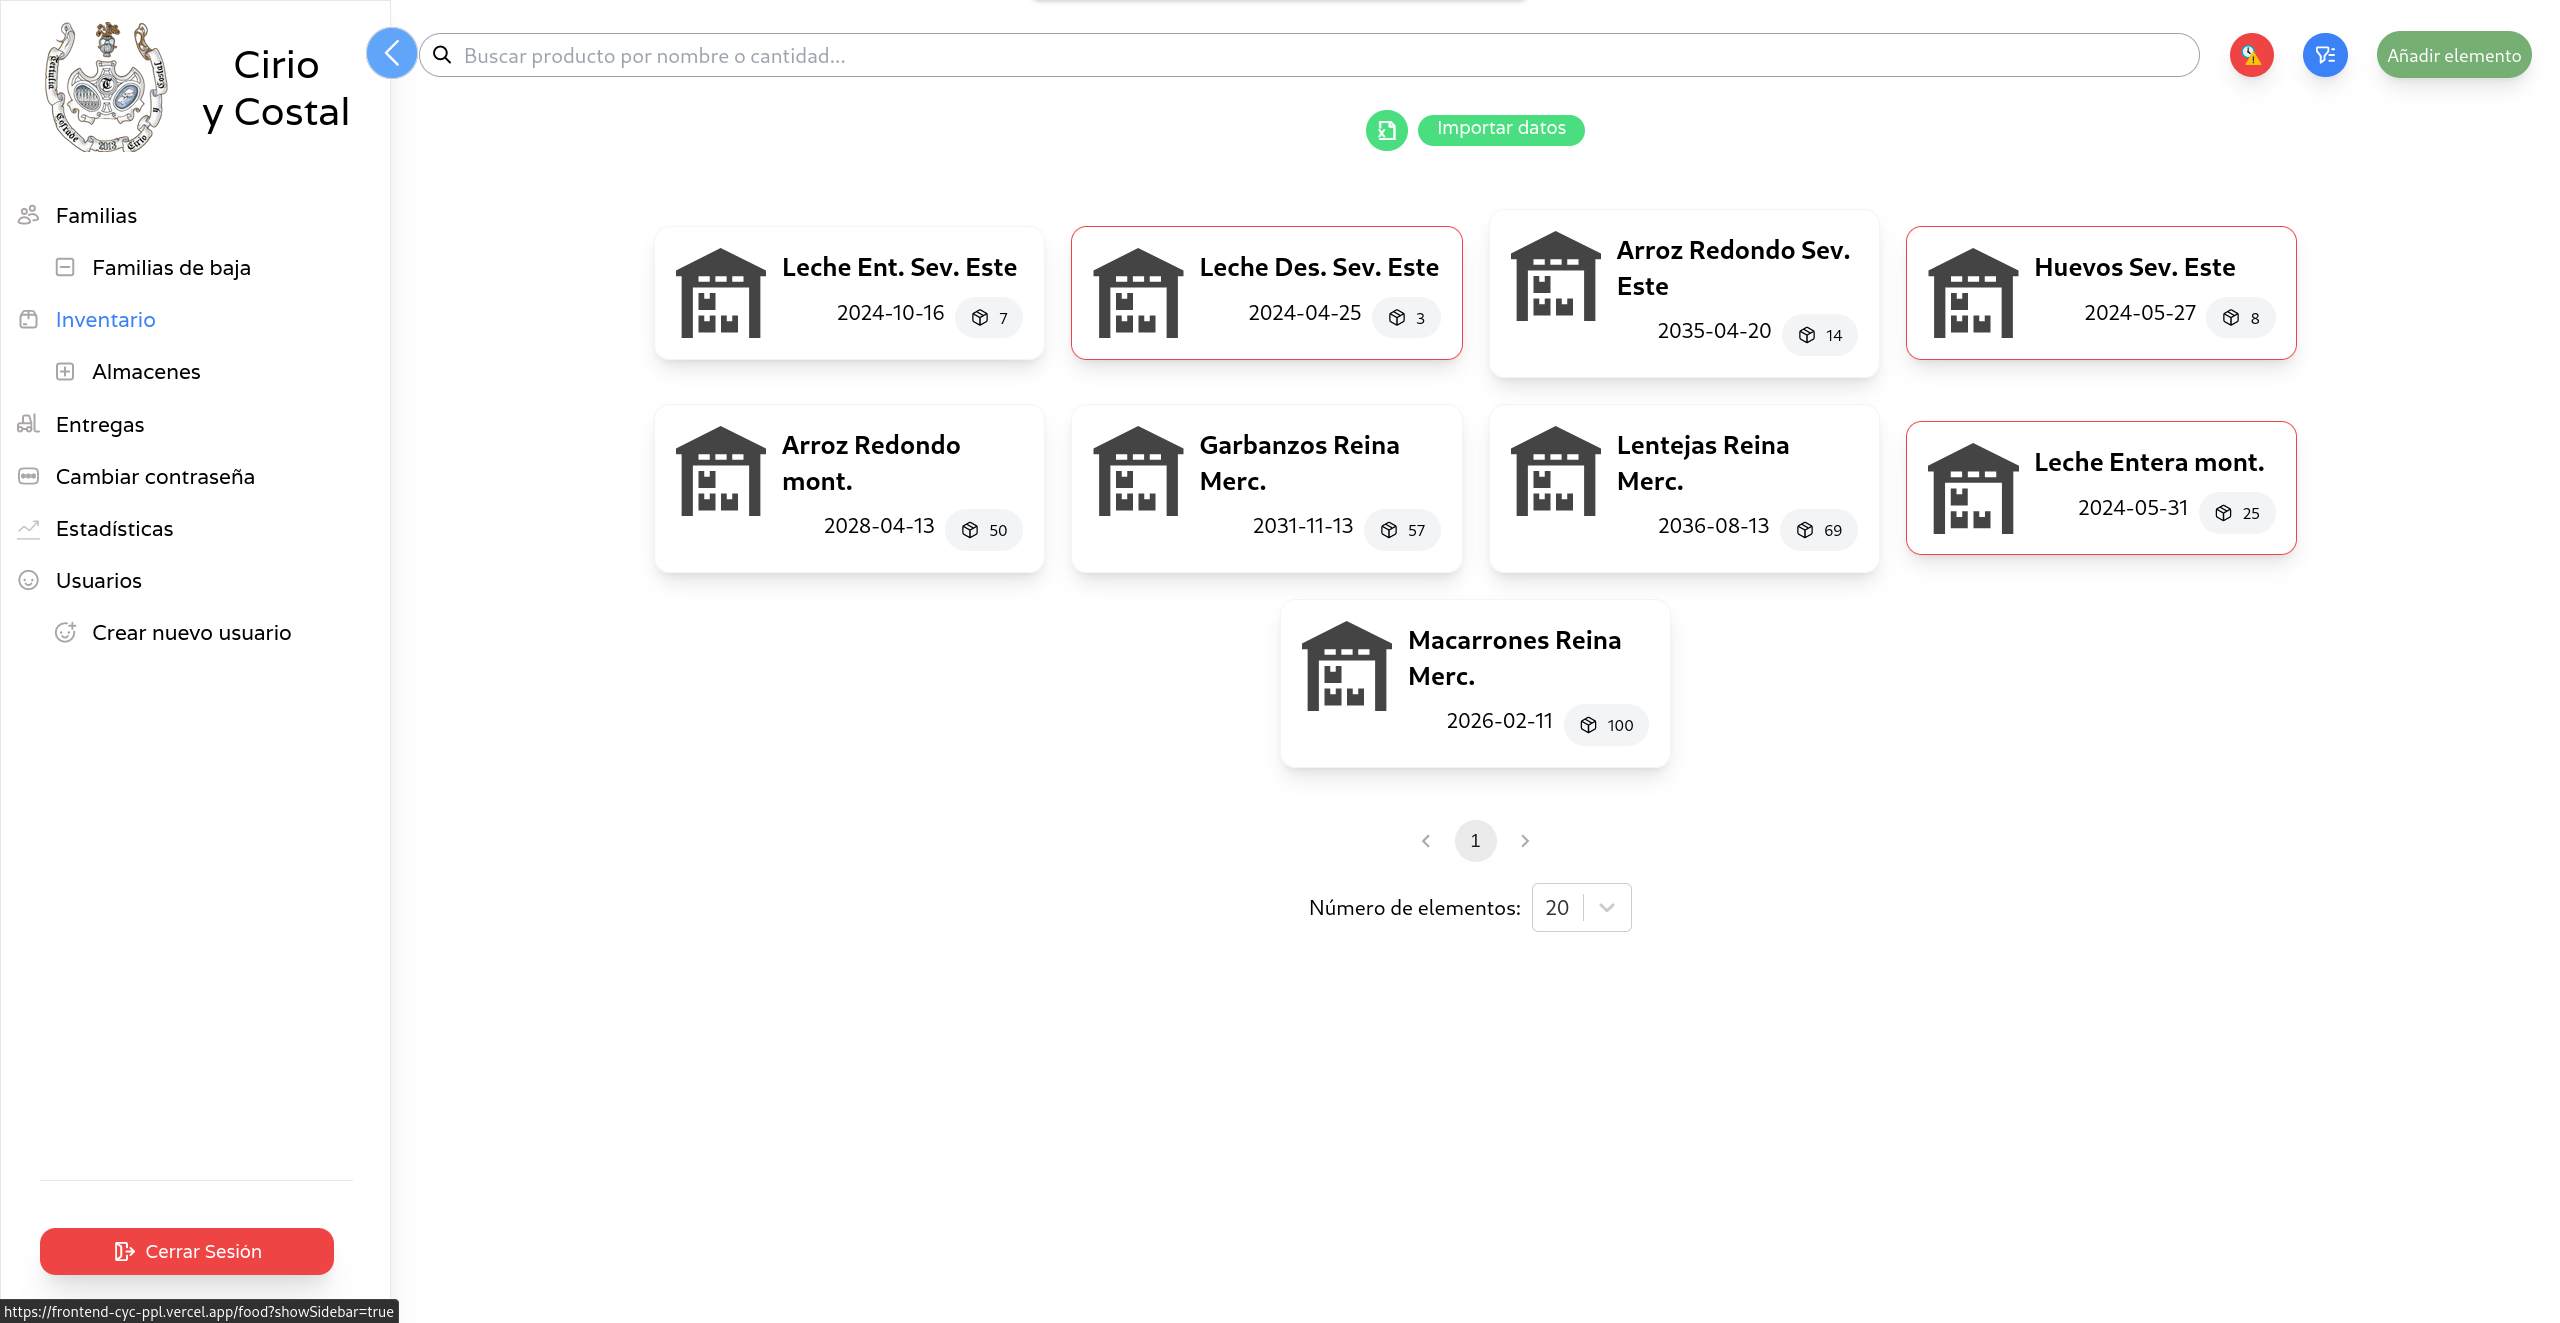Open Familias menu item

pyautogui.click(x=96, y=215)
